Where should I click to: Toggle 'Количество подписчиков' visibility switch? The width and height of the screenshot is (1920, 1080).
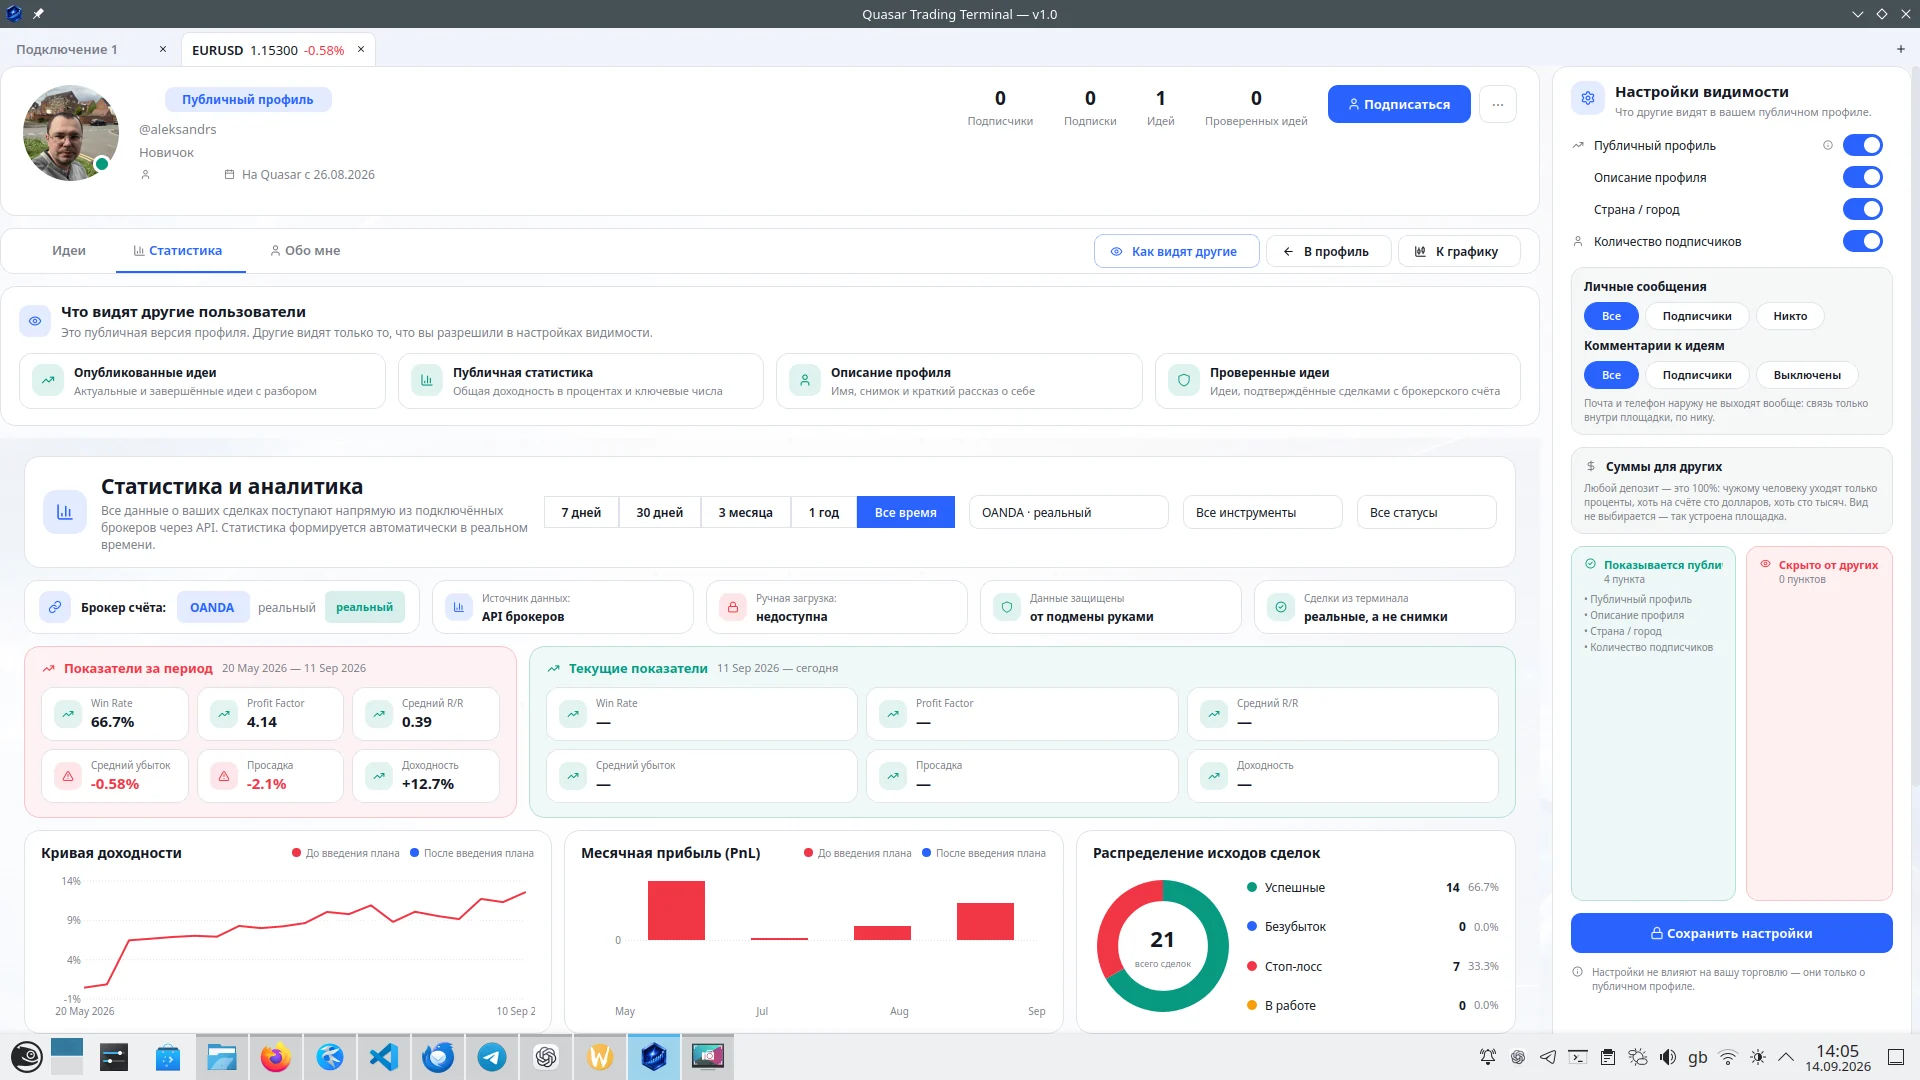[x=1863, y=241]
